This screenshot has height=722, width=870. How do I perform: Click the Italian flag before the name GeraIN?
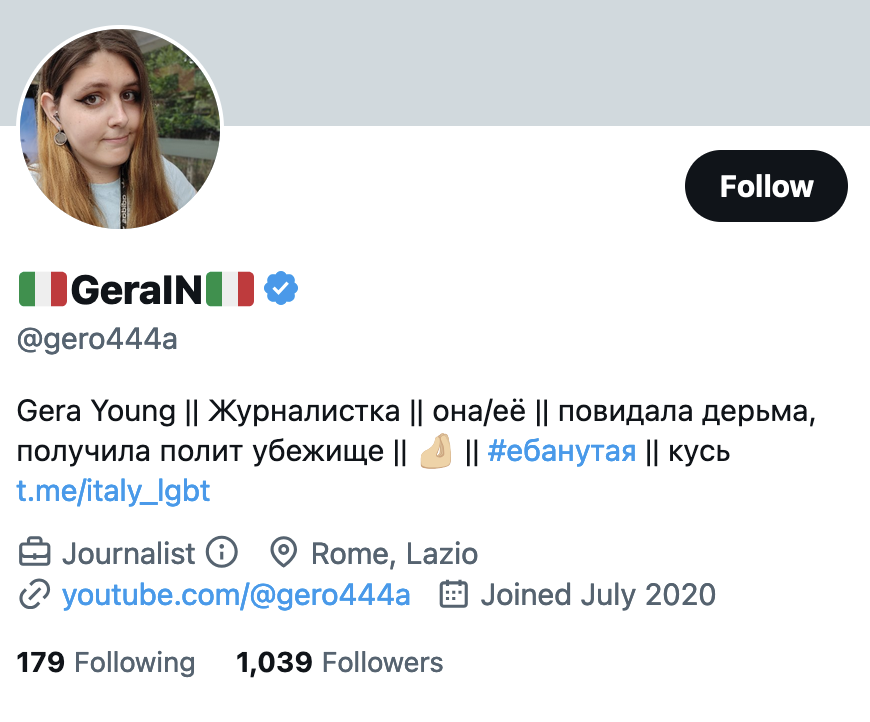pos(42,290)
